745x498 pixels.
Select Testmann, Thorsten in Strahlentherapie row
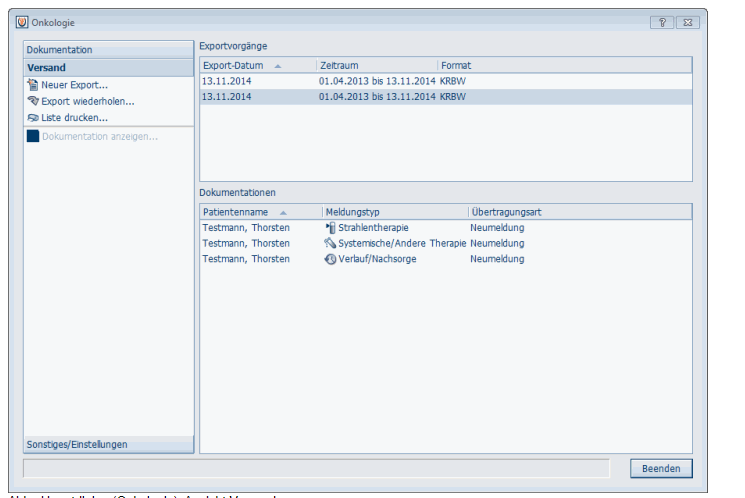click(x=246, y=228)
